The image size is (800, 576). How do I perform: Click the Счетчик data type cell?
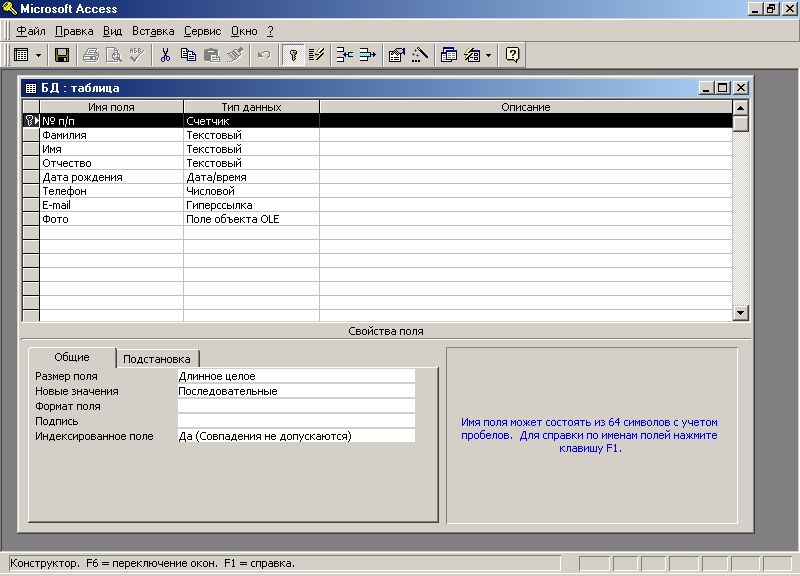point(251,121)
